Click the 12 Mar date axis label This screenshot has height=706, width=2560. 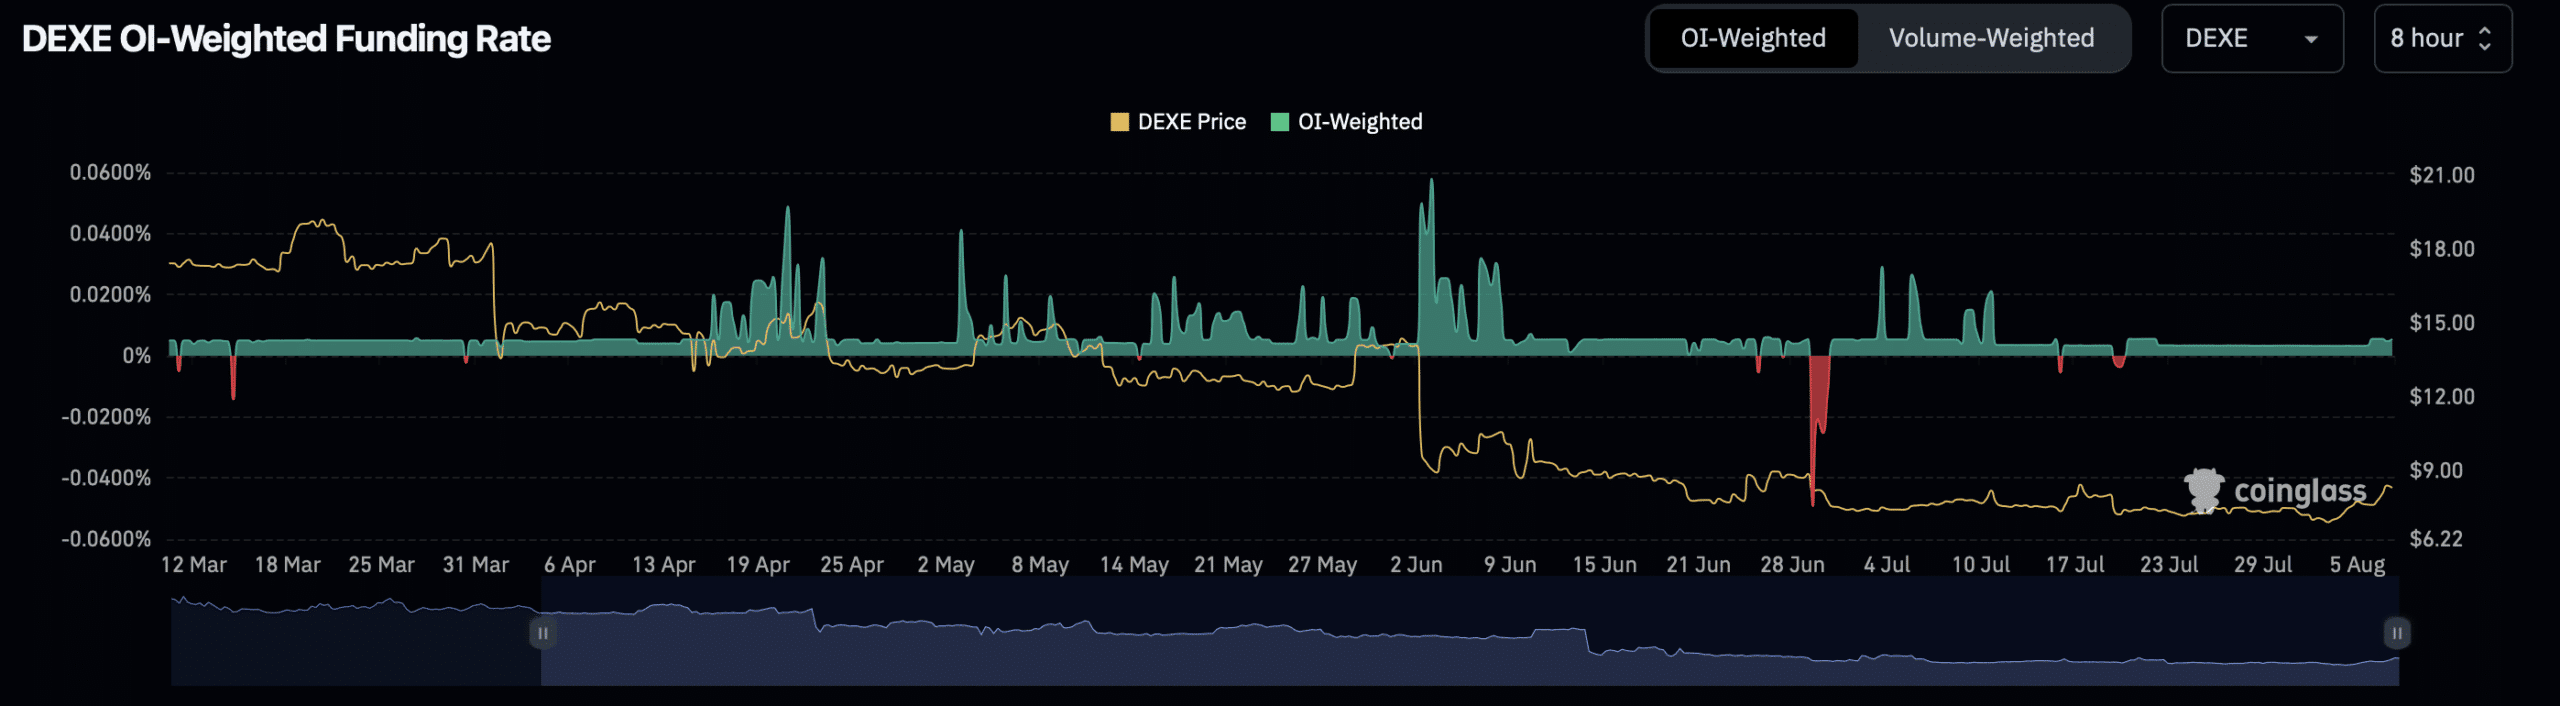194,565
